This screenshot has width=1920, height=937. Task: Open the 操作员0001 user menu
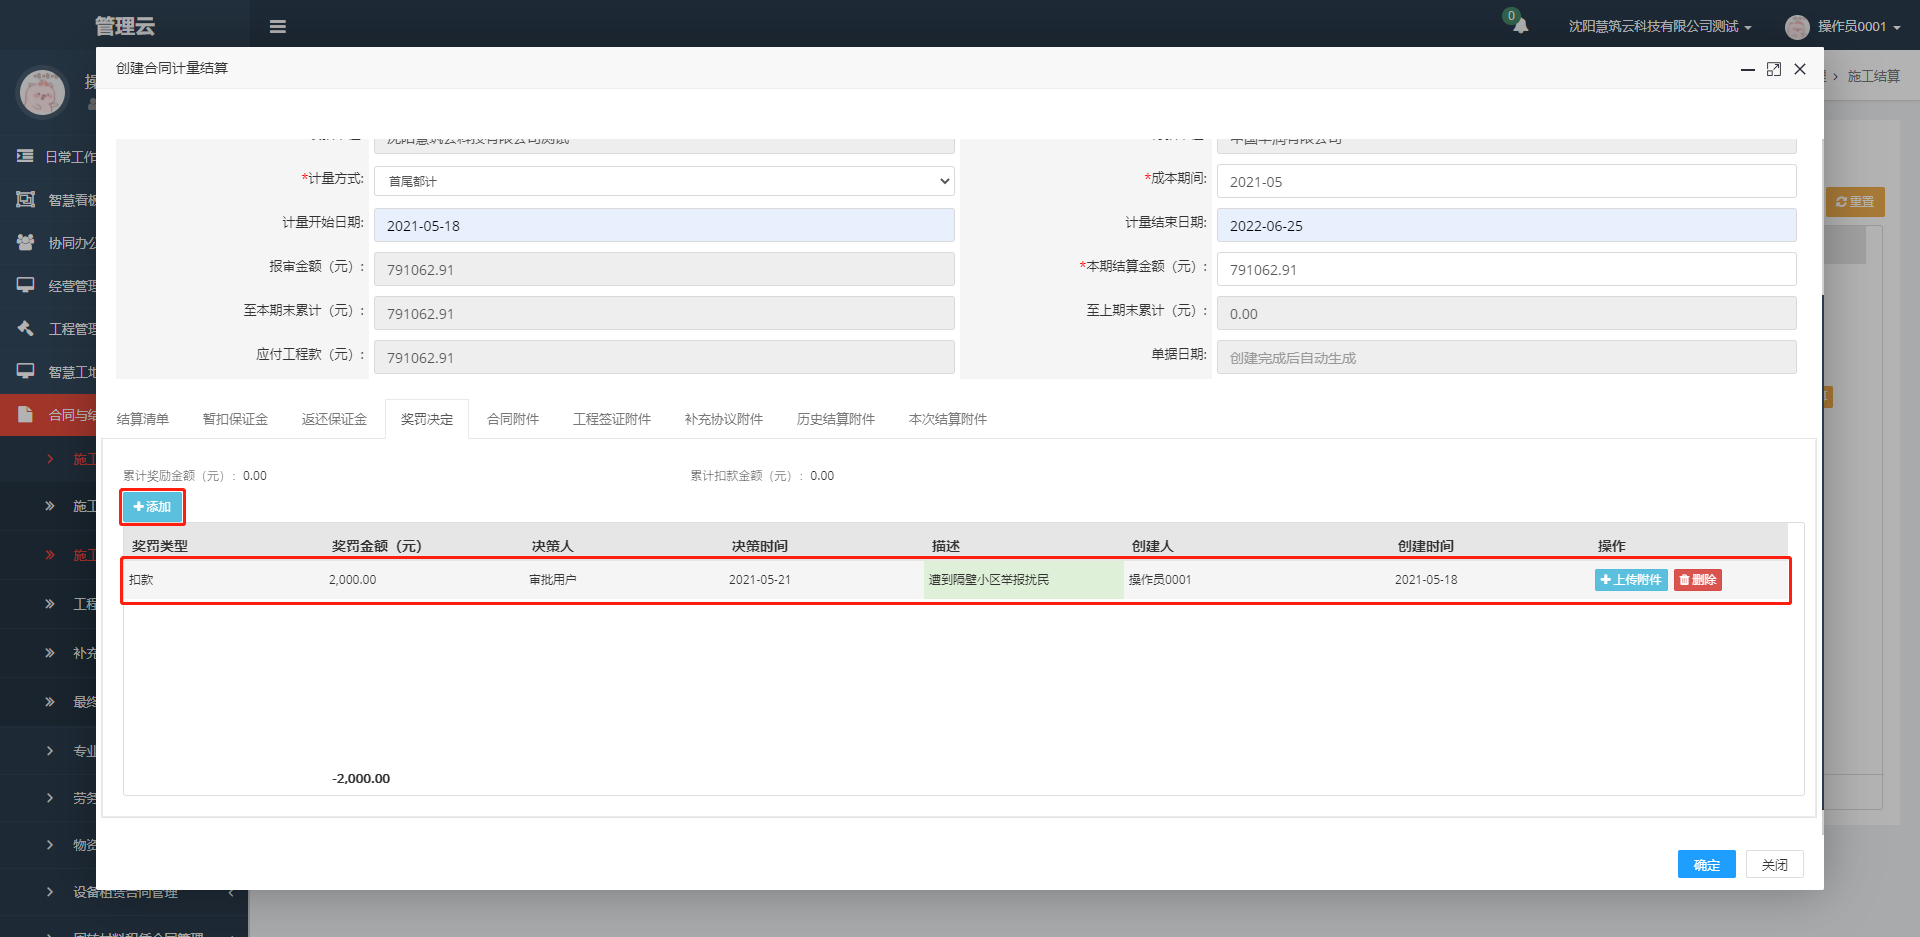pos(1845,27)
